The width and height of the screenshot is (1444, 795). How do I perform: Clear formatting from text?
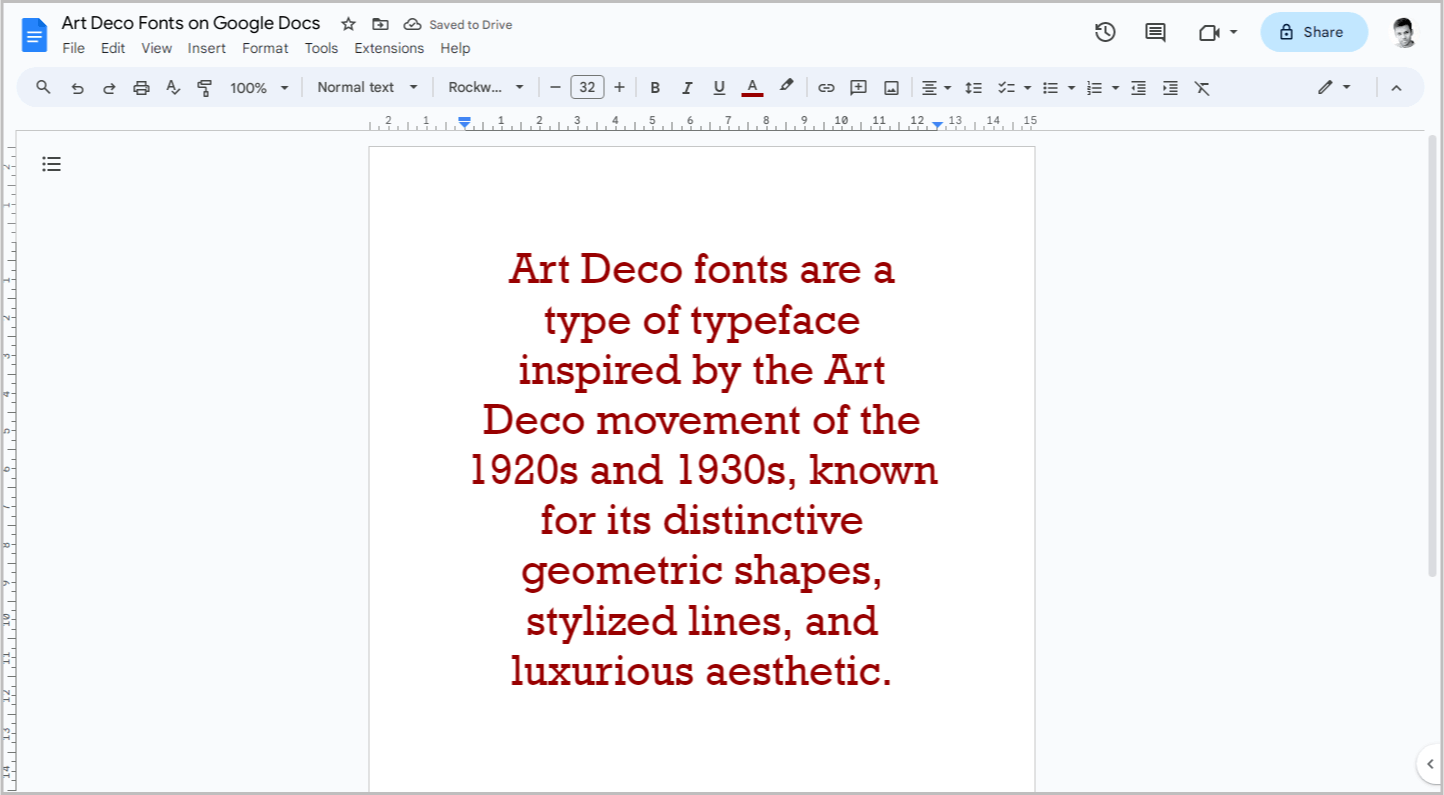[1202, 87]
